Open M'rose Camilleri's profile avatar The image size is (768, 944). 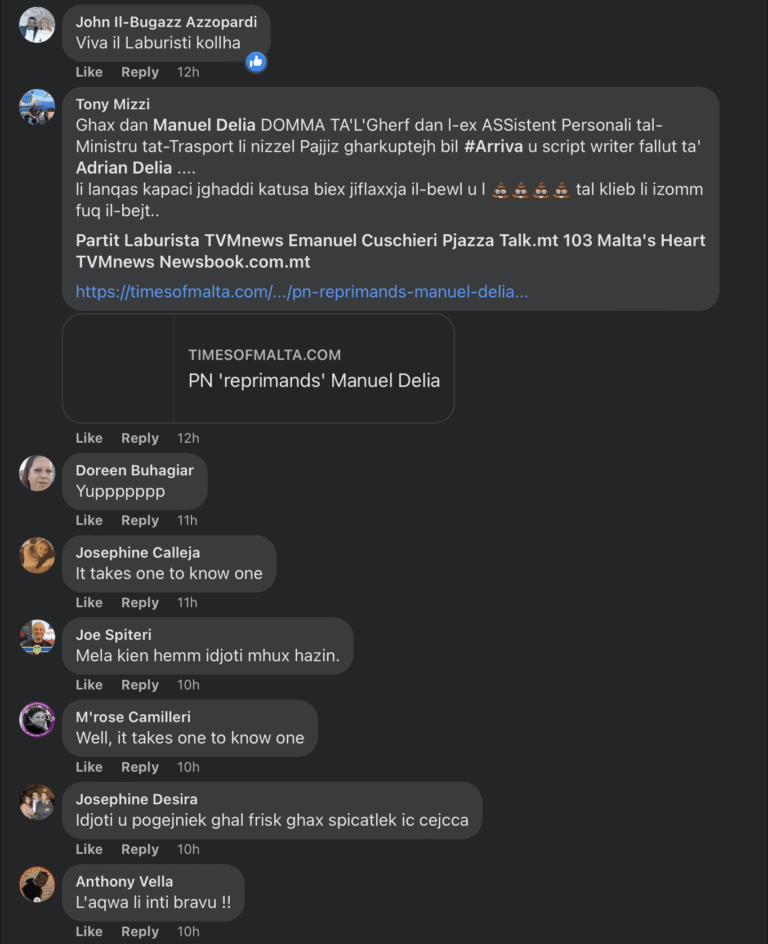[x=37, y=720]
